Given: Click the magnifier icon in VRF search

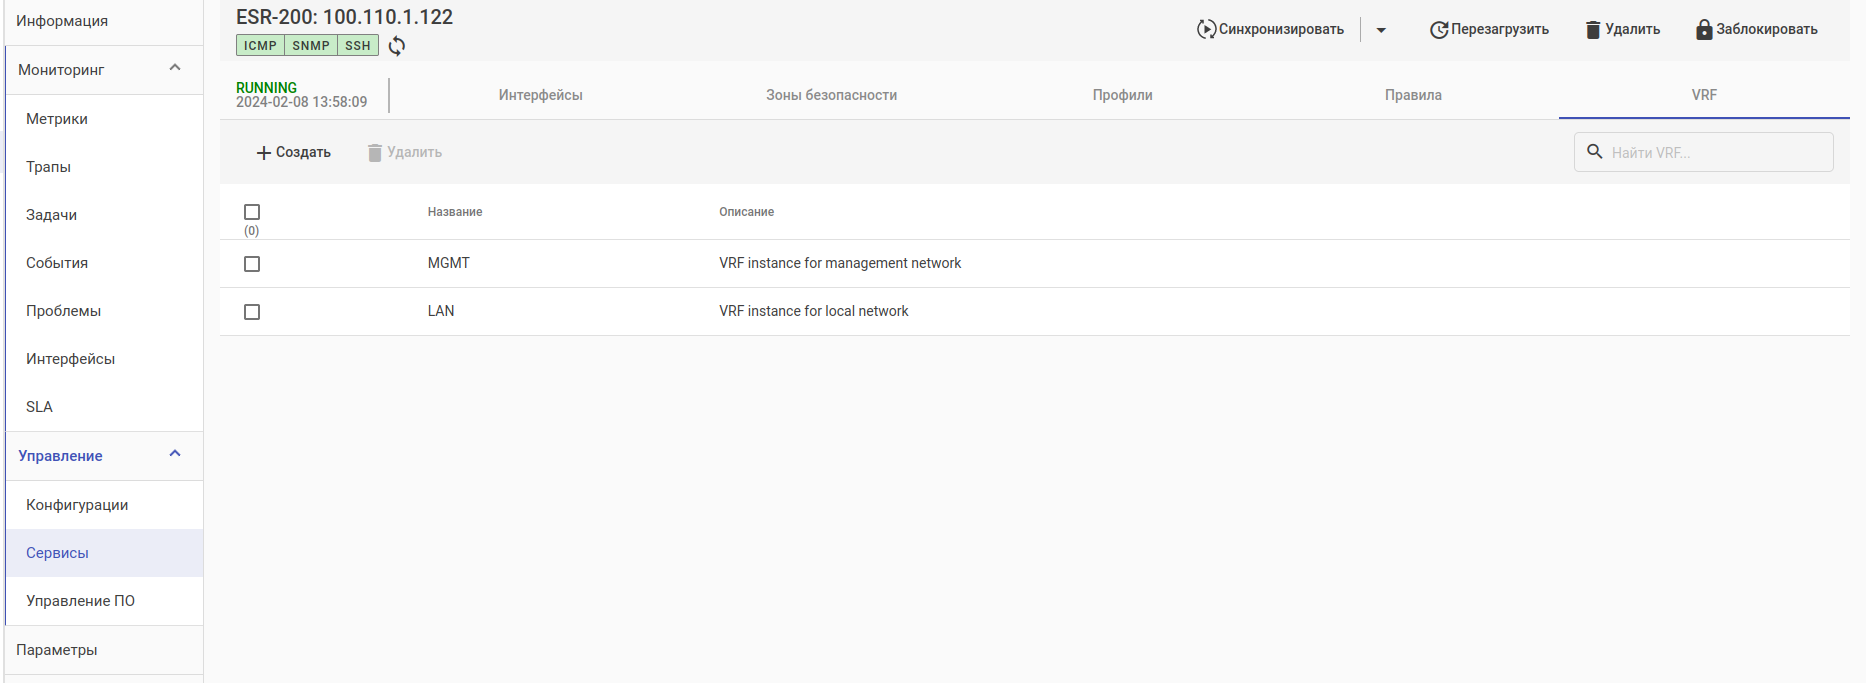Looking at the screenshot, I should click(1595, 152).
